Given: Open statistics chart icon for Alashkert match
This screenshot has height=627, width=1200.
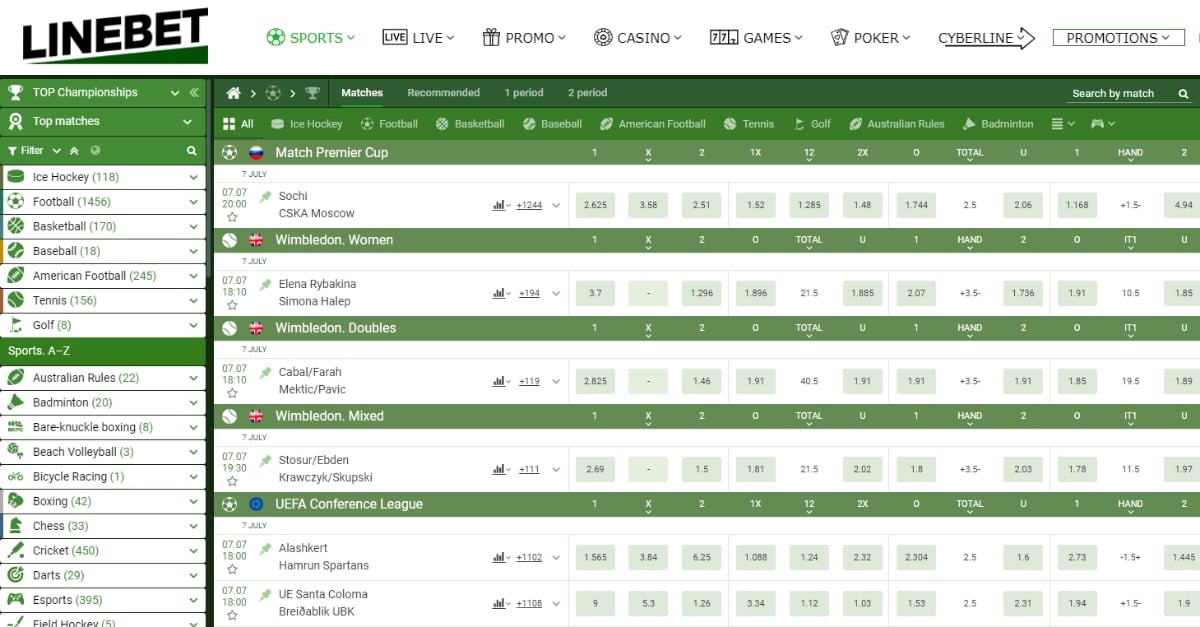Looking at the screenshot, I should 499,557.
